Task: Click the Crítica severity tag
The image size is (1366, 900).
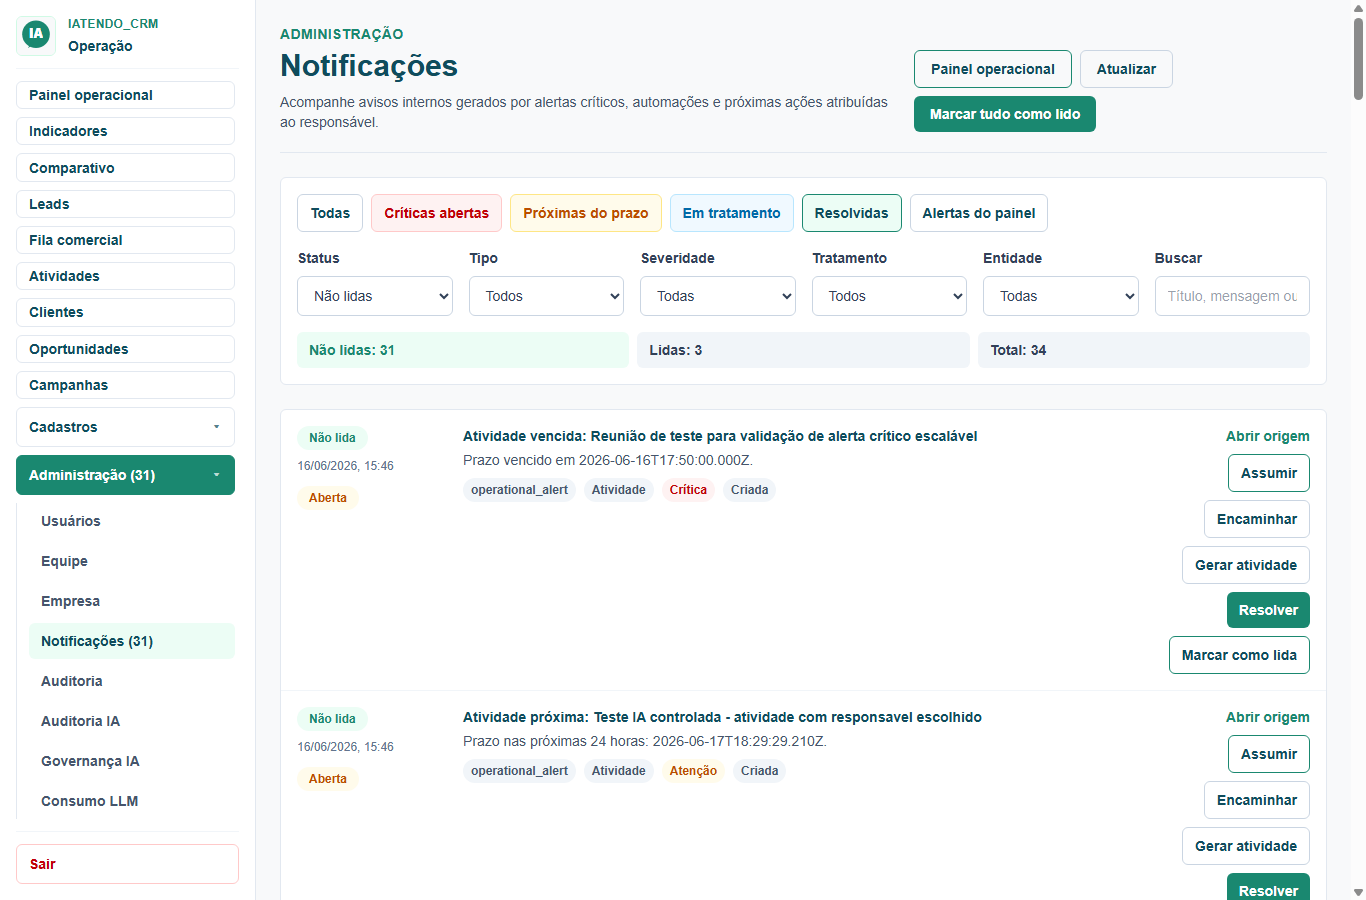Action: pos(688,490)
